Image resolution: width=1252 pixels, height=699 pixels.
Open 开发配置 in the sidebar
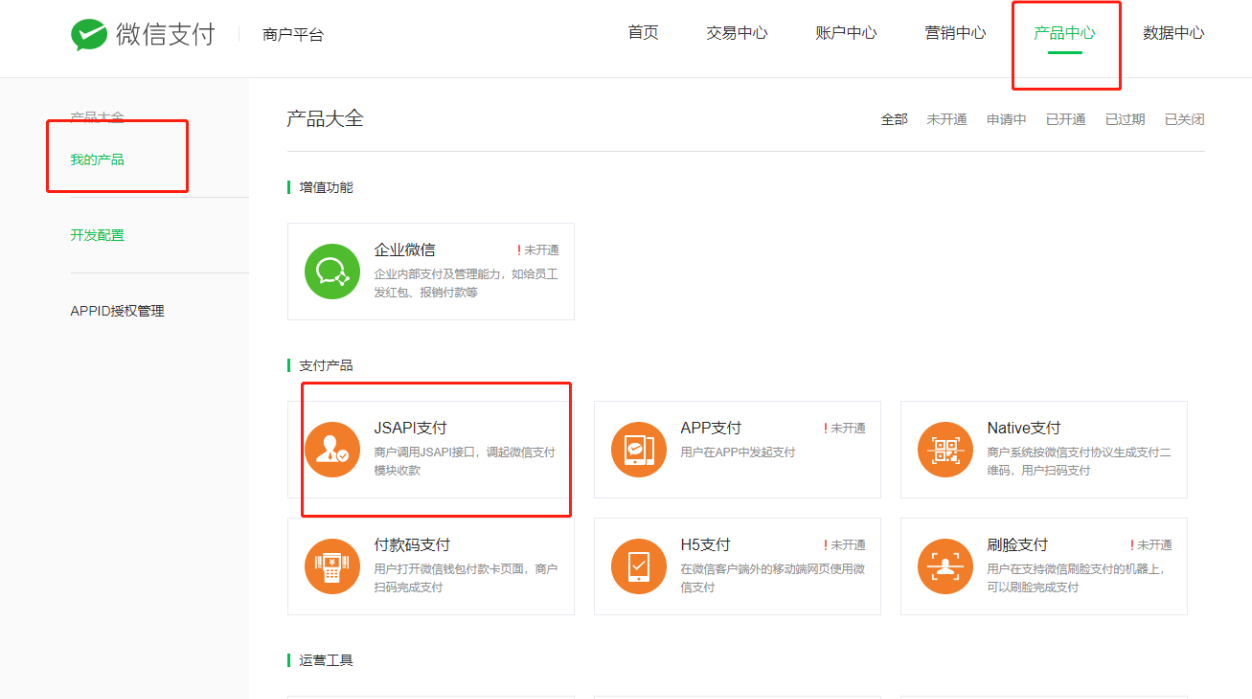[97, 236]
